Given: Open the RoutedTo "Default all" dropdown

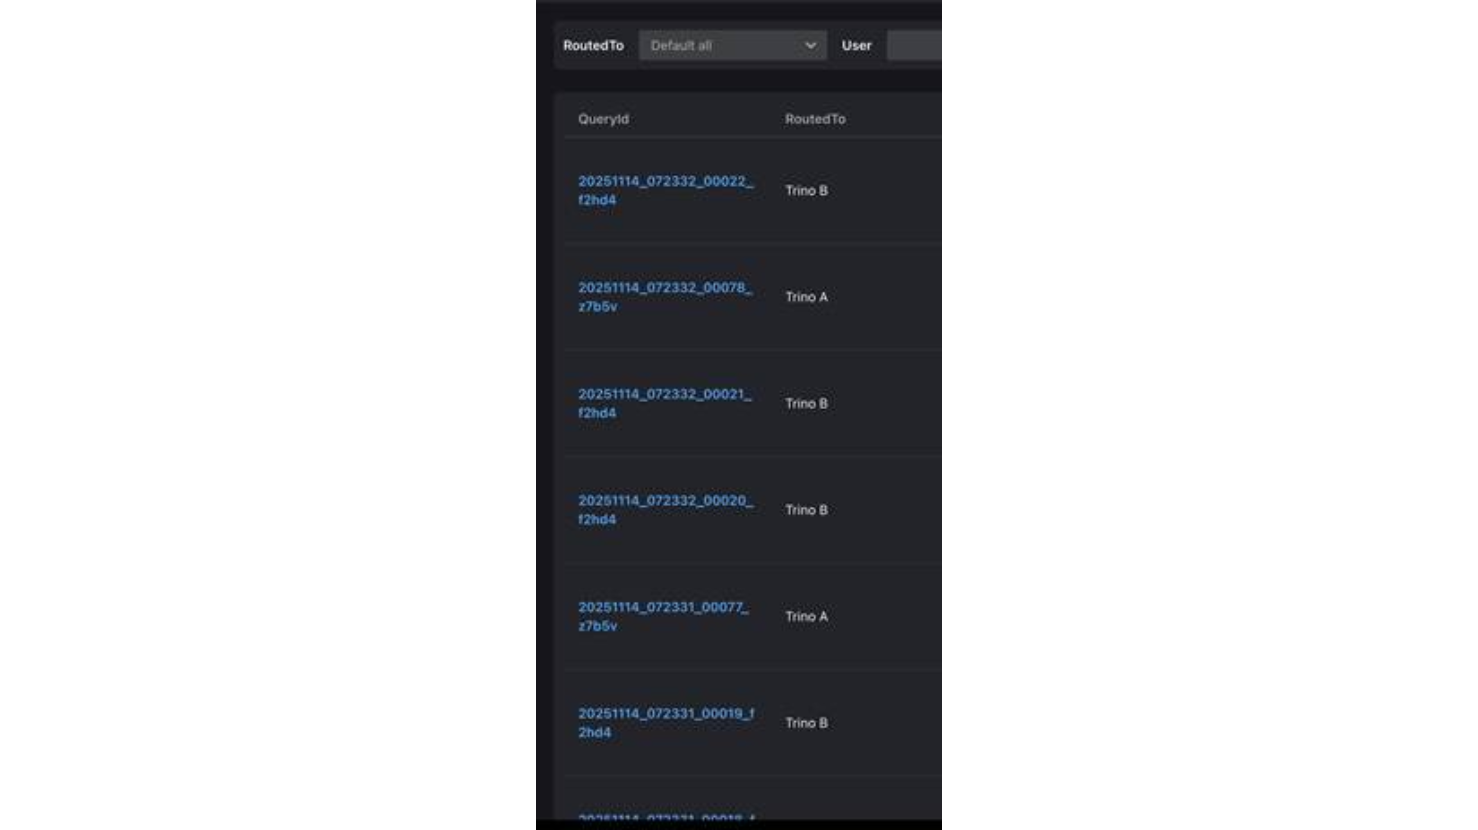Looking at the screenshot, I should point(722,46).
